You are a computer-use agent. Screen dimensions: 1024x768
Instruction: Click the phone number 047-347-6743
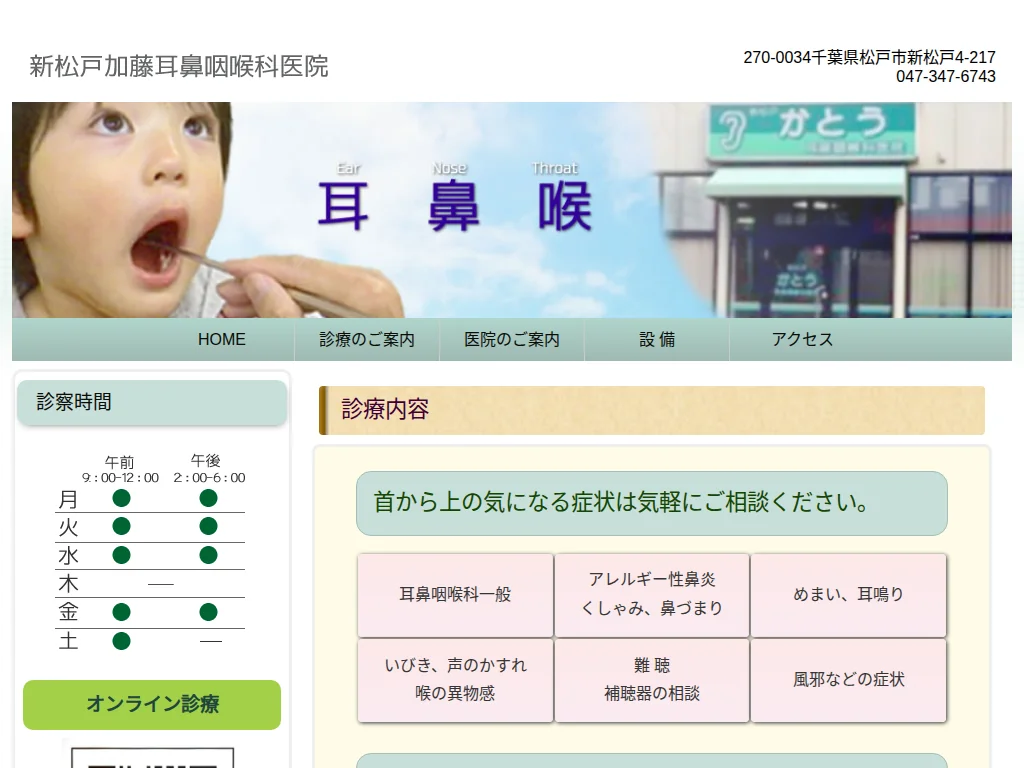click(x=946, y=76)
